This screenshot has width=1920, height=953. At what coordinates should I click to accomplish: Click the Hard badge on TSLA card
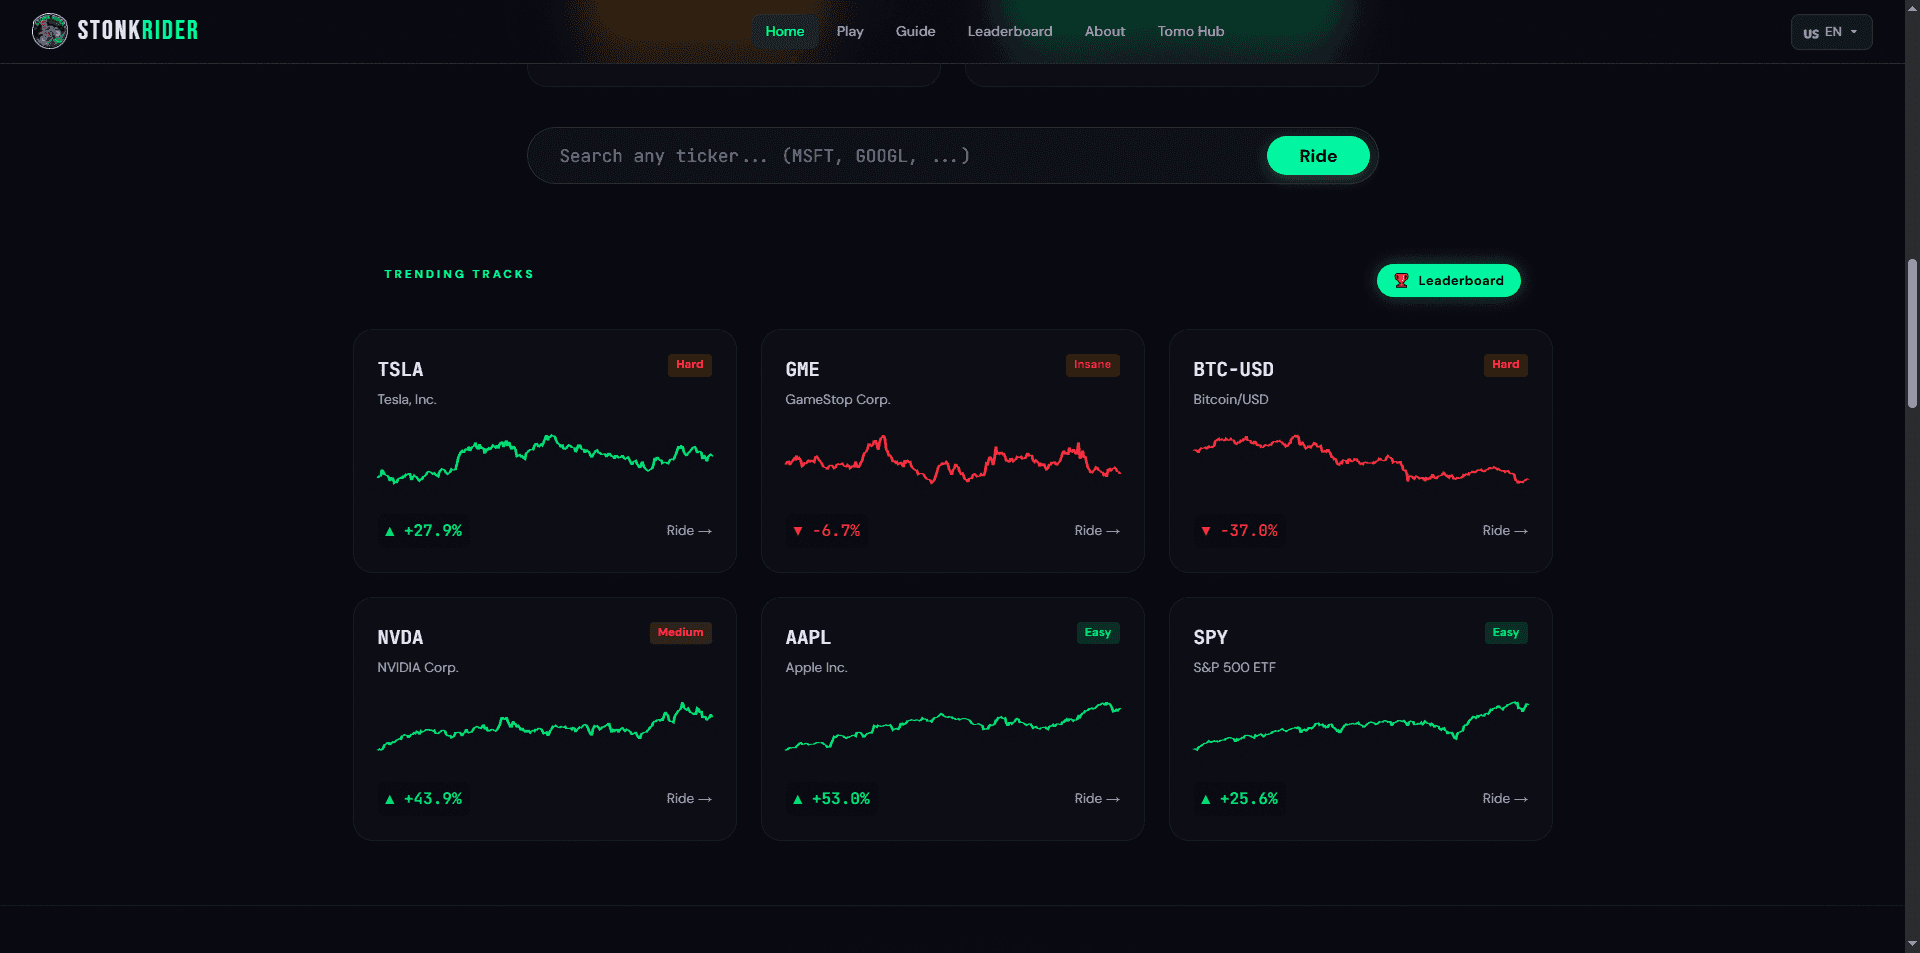690,365
